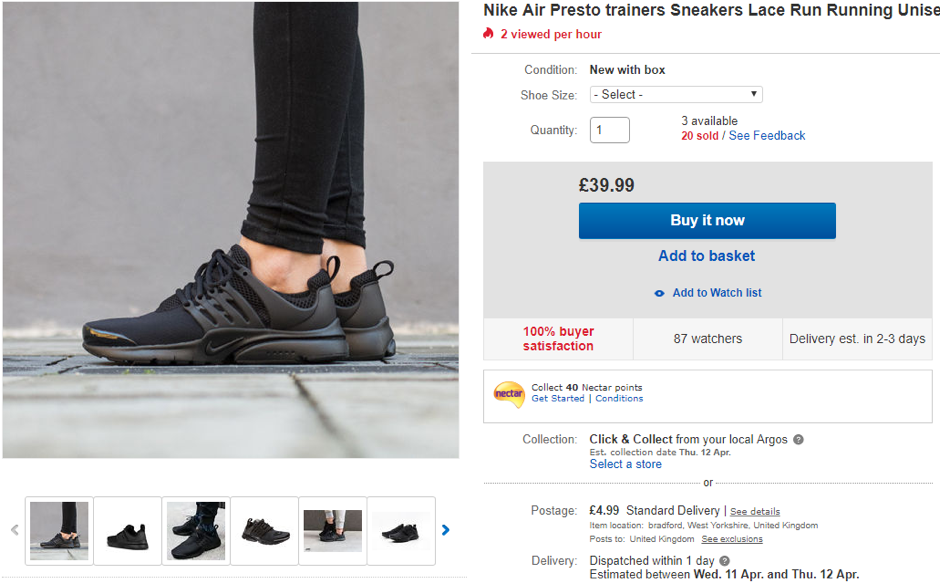
Task: Select a store for Click & Collect
Action: [x=625, y=464]
